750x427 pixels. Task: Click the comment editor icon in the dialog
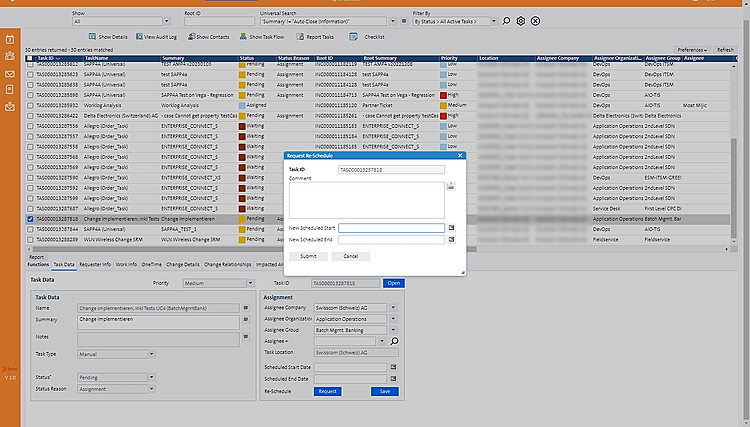coord(451,186)
